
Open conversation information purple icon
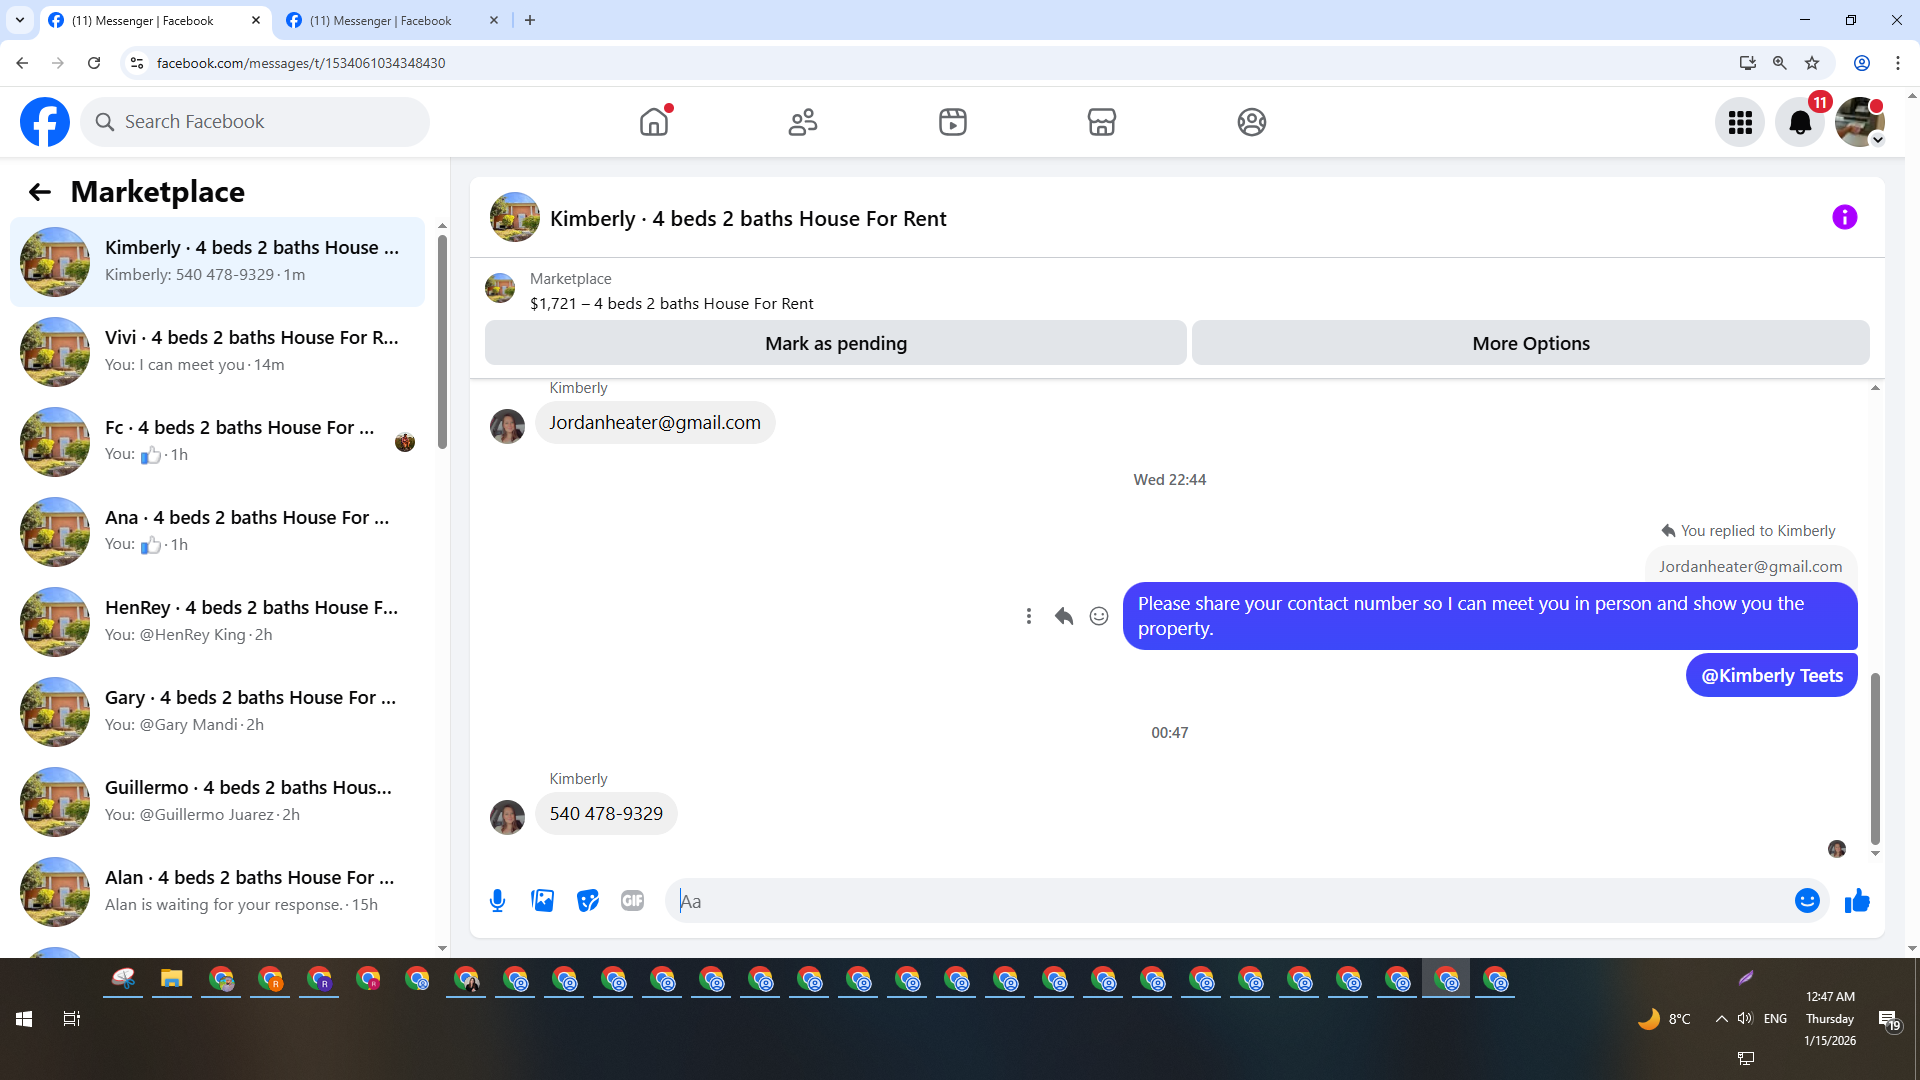pyautogui.click(x=1844, y=218)
